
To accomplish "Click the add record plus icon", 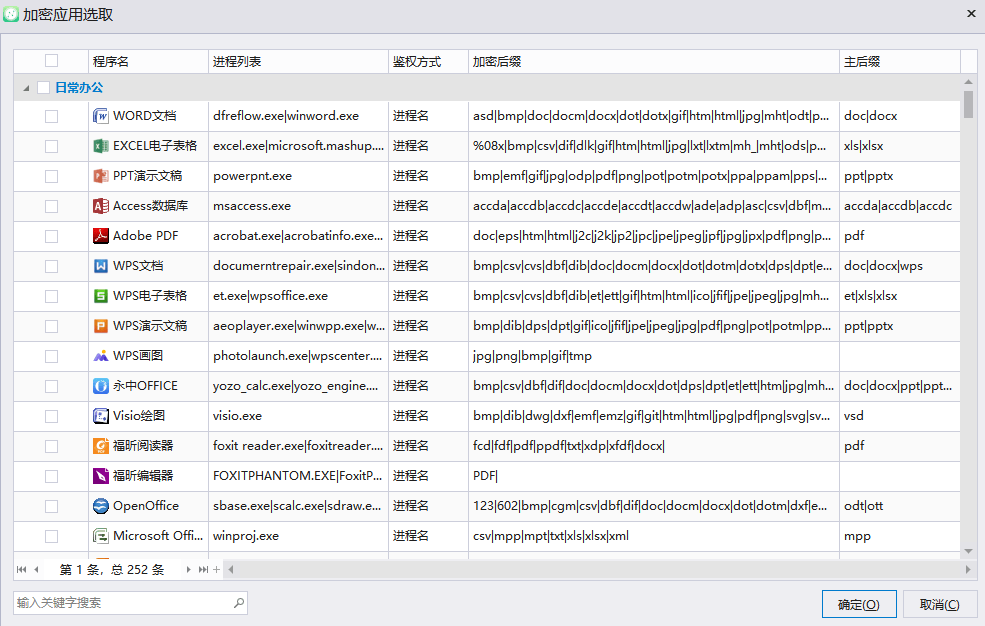I will [x=217, y=569].
